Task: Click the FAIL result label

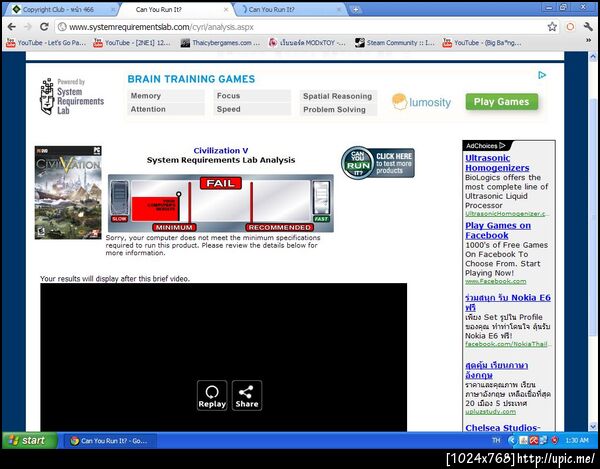Action: pyautogui.click(x=221, y=183)
